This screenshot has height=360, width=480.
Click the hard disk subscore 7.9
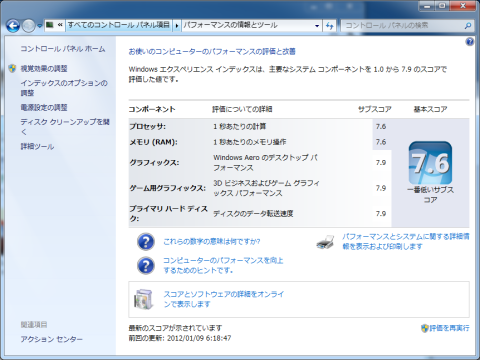pyautogui.click(x=381, y=213)
